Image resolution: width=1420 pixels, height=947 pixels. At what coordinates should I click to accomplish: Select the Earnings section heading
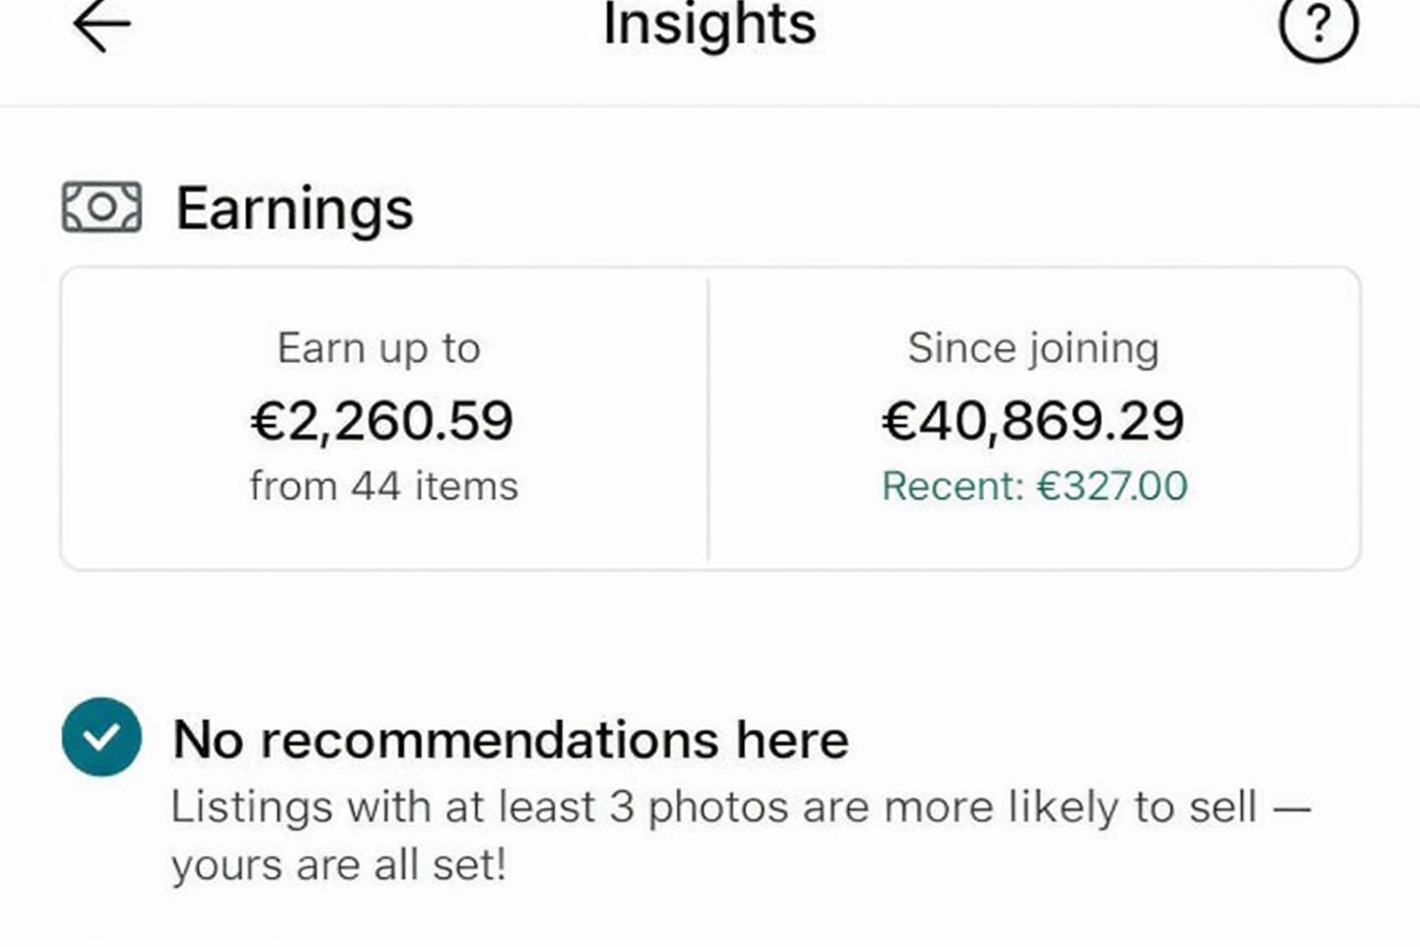294,208
